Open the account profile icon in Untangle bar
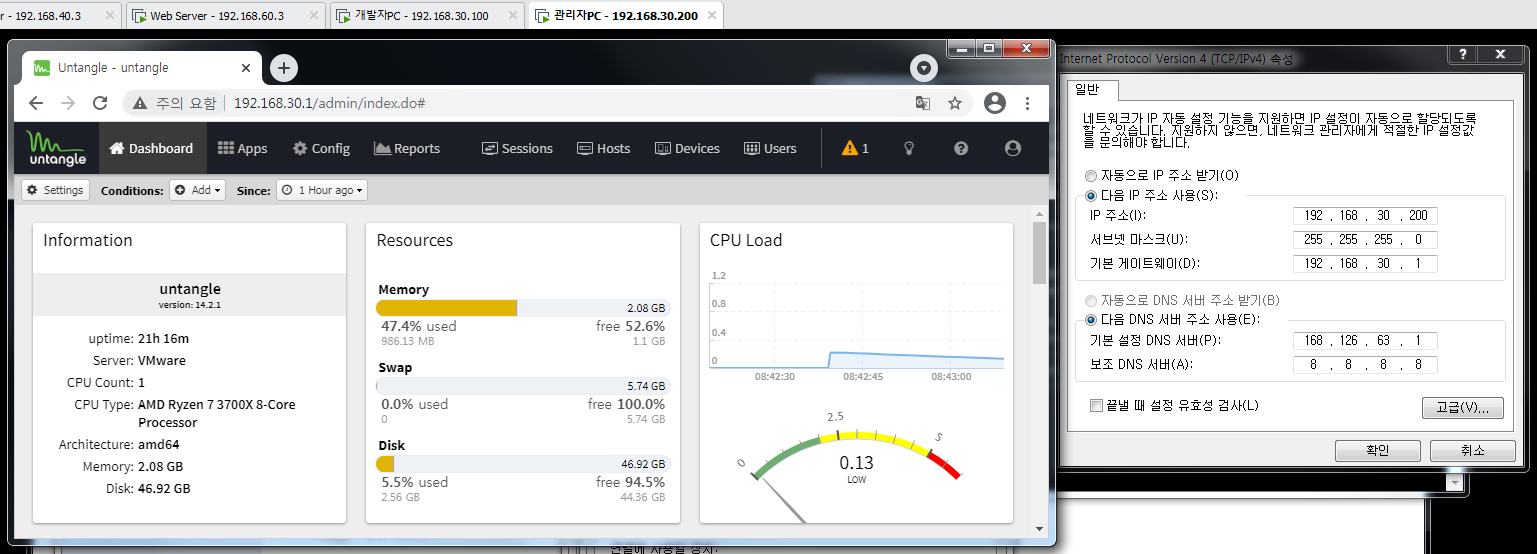Screen dimensions: 1537x554 click(1012, 148)
